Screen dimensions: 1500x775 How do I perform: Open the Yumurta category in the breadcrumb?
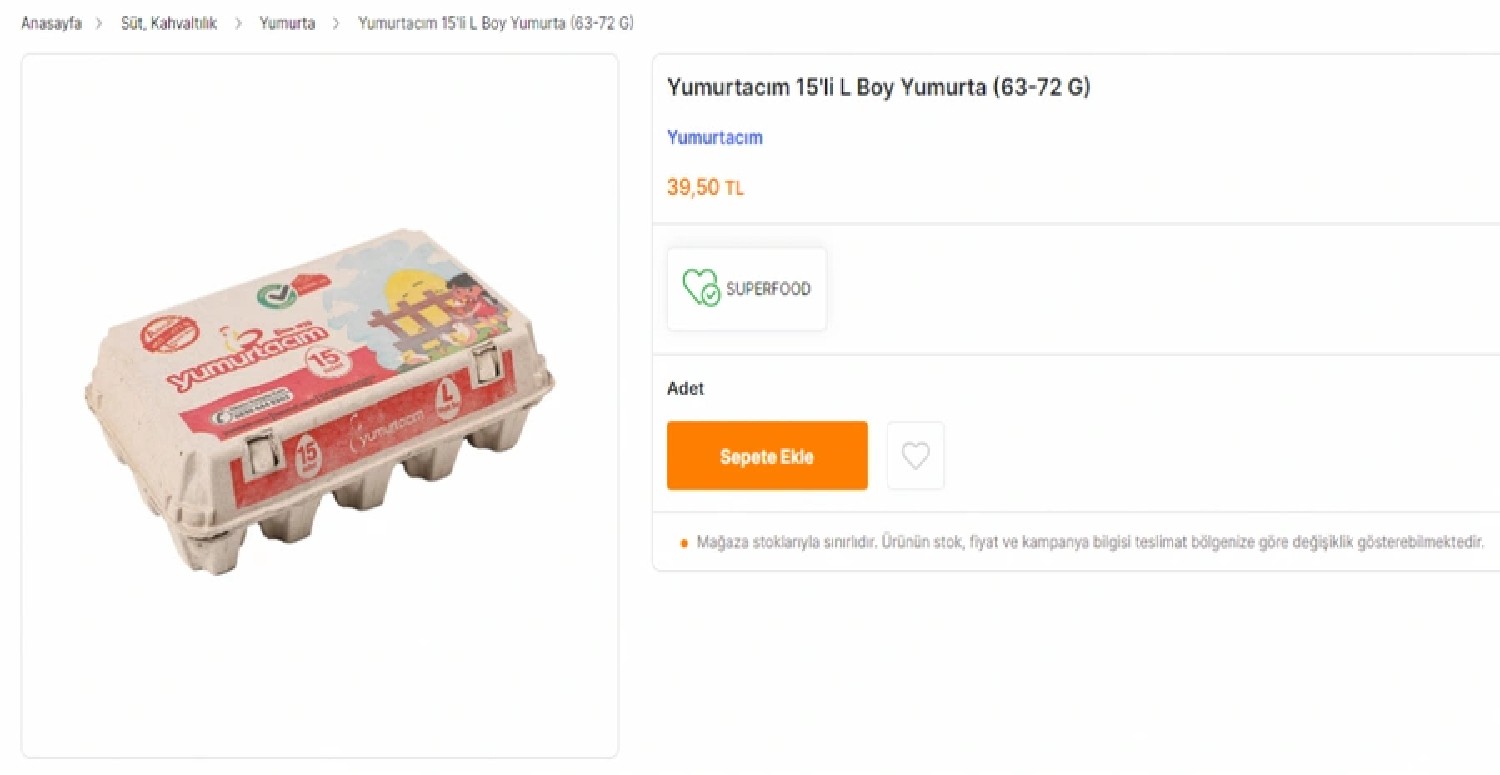287,22
